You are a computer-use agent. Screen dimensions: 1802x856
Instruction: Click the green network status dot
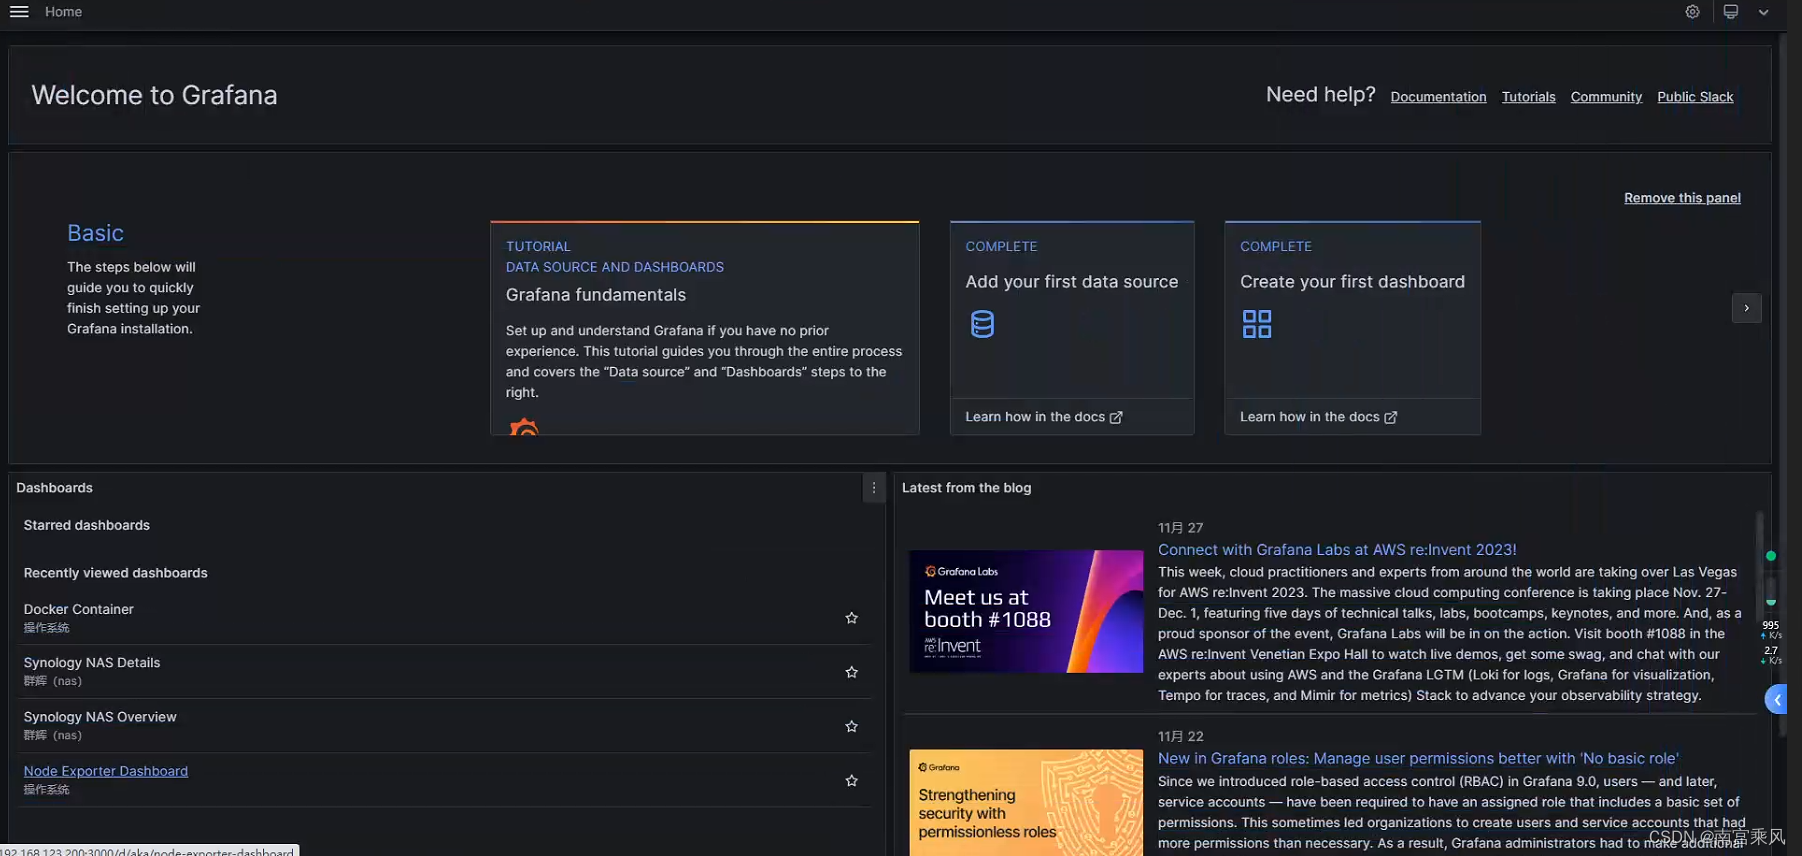click(x=1771, y=556)
